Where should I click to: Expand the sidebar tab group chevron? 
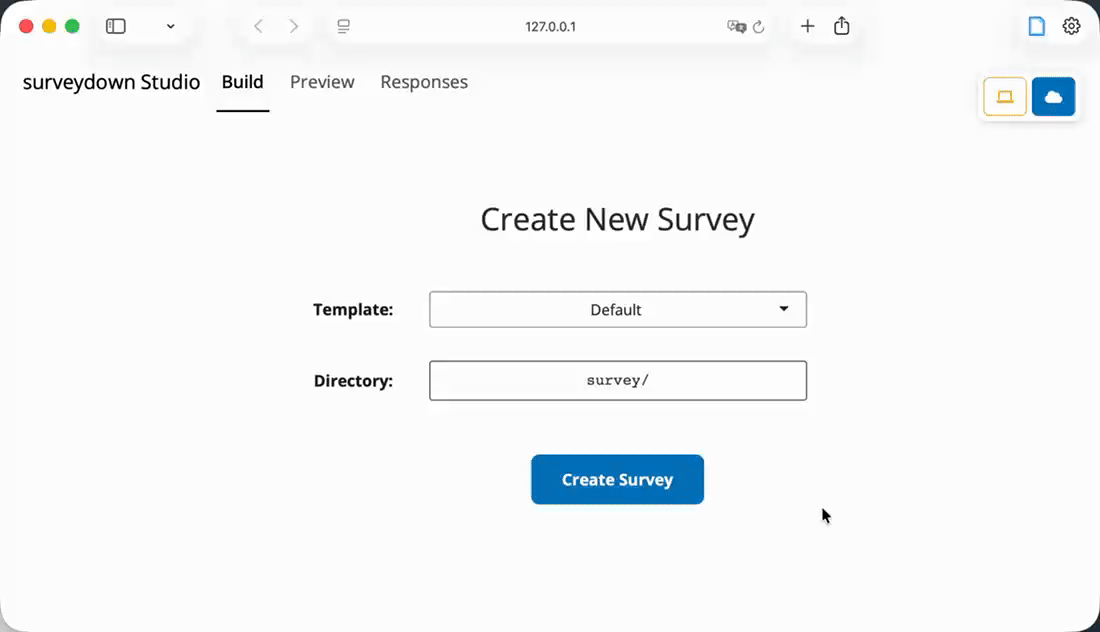pos(171,27)
